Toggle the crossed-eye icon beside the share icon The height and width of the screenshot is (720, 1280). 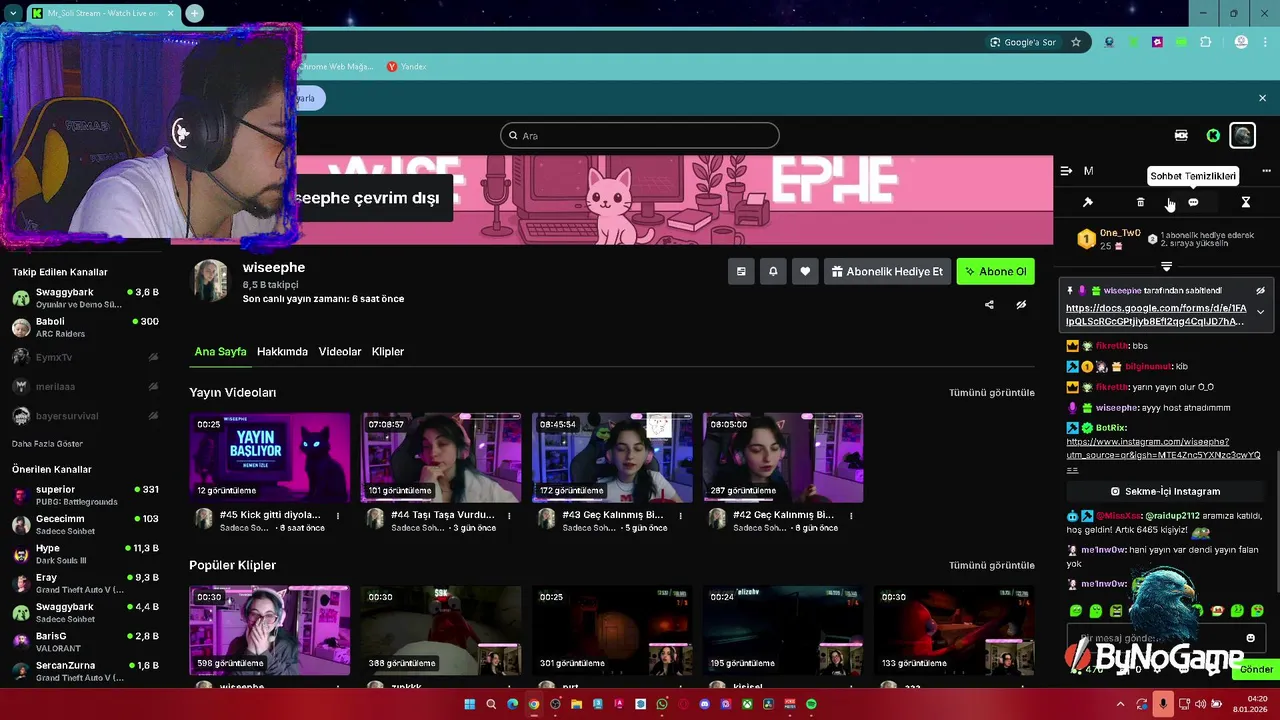1021,305
